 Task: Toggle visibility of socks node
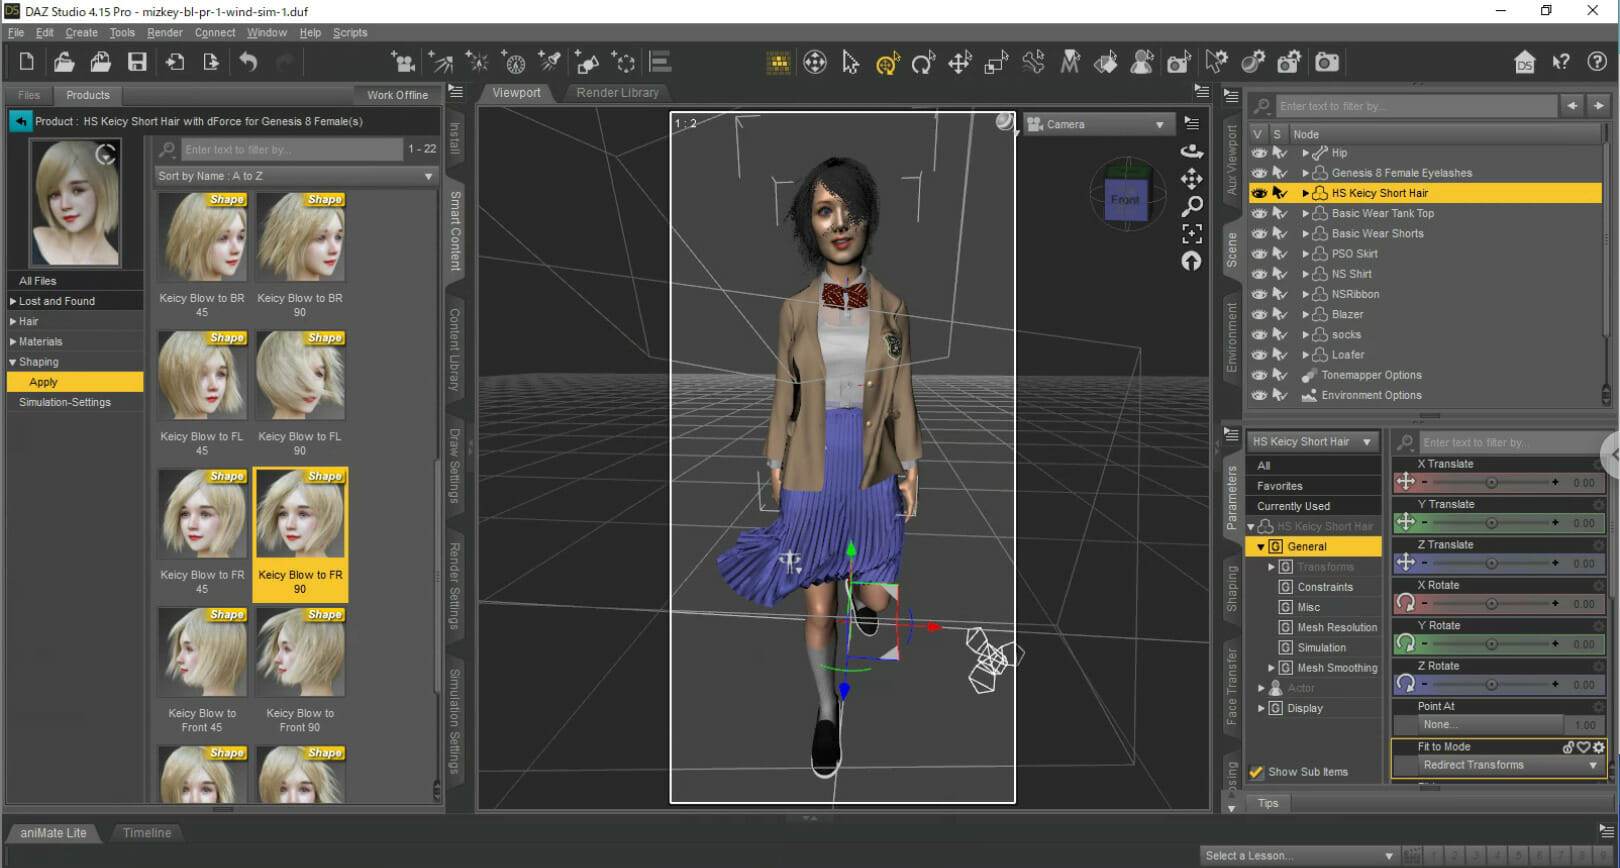point(1259,334)
